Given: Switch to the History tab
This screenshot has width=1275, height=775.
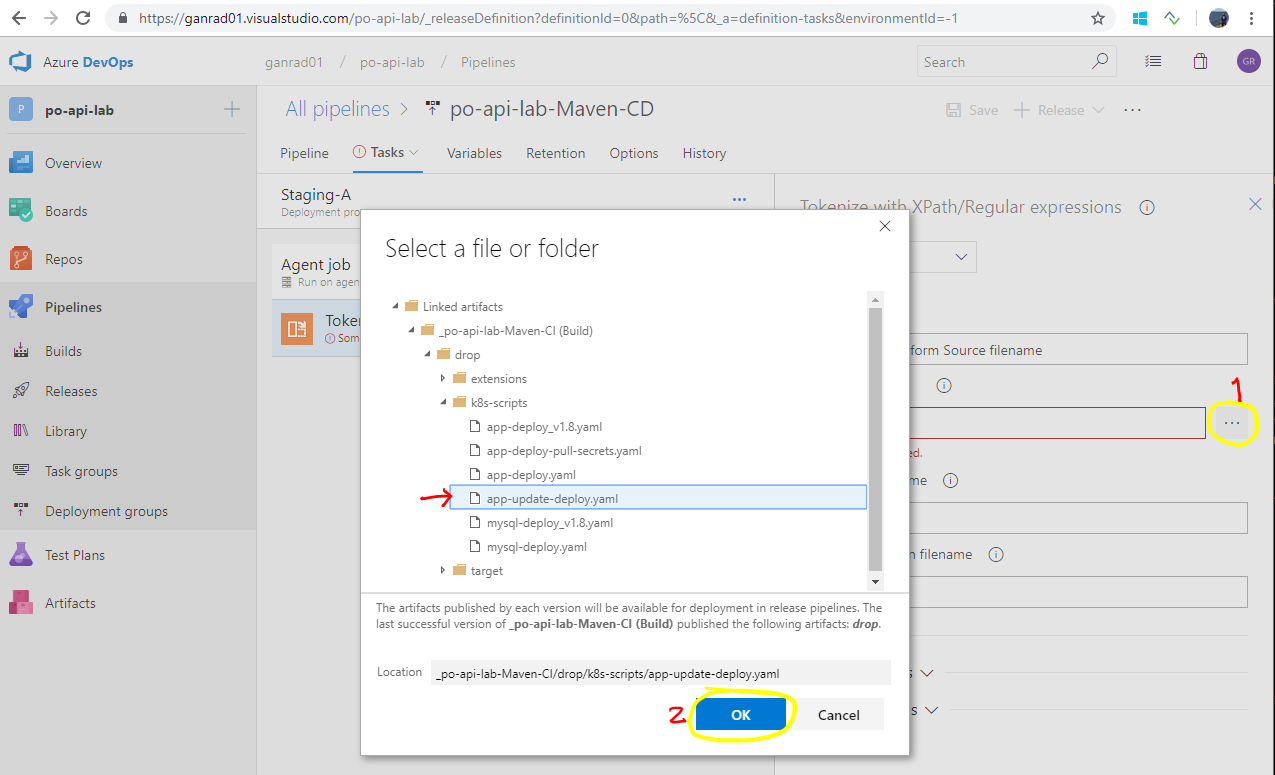Looking at the screenshot, I should [x=704, y=153].
